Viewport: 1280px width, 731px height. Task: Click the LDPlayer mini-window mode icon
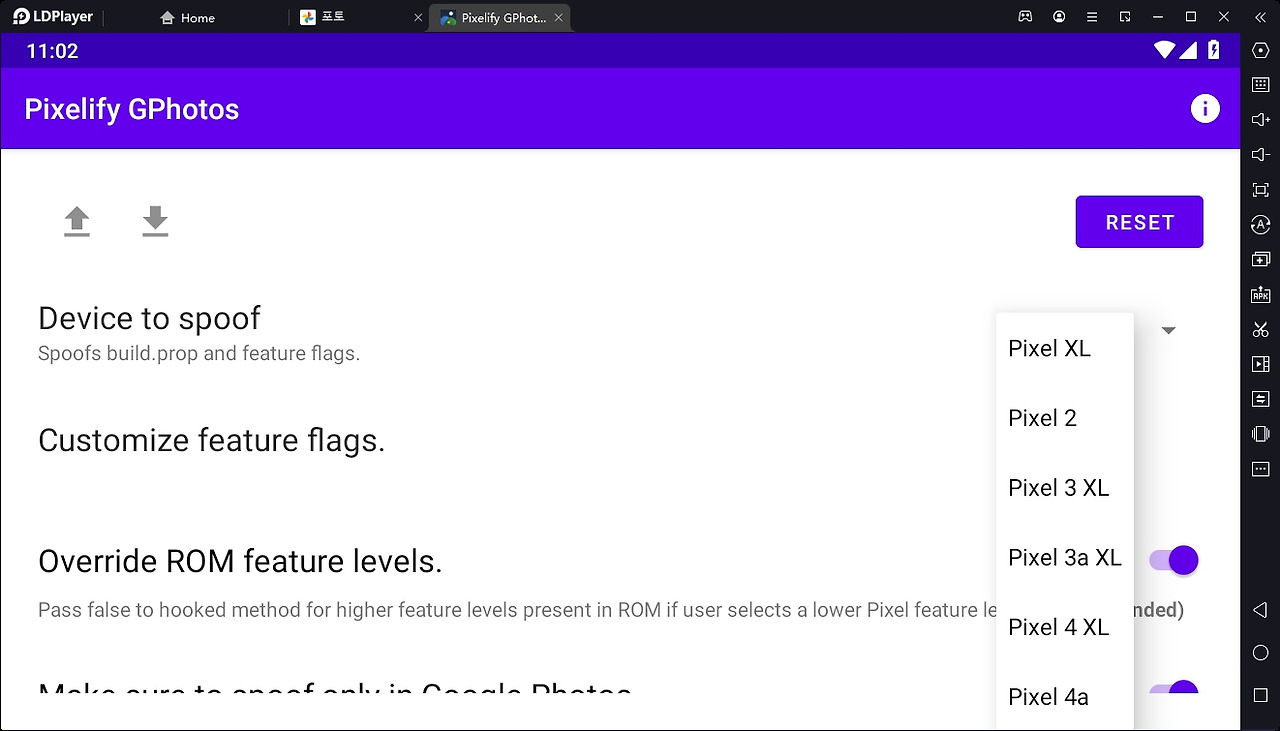(1125, 17)
